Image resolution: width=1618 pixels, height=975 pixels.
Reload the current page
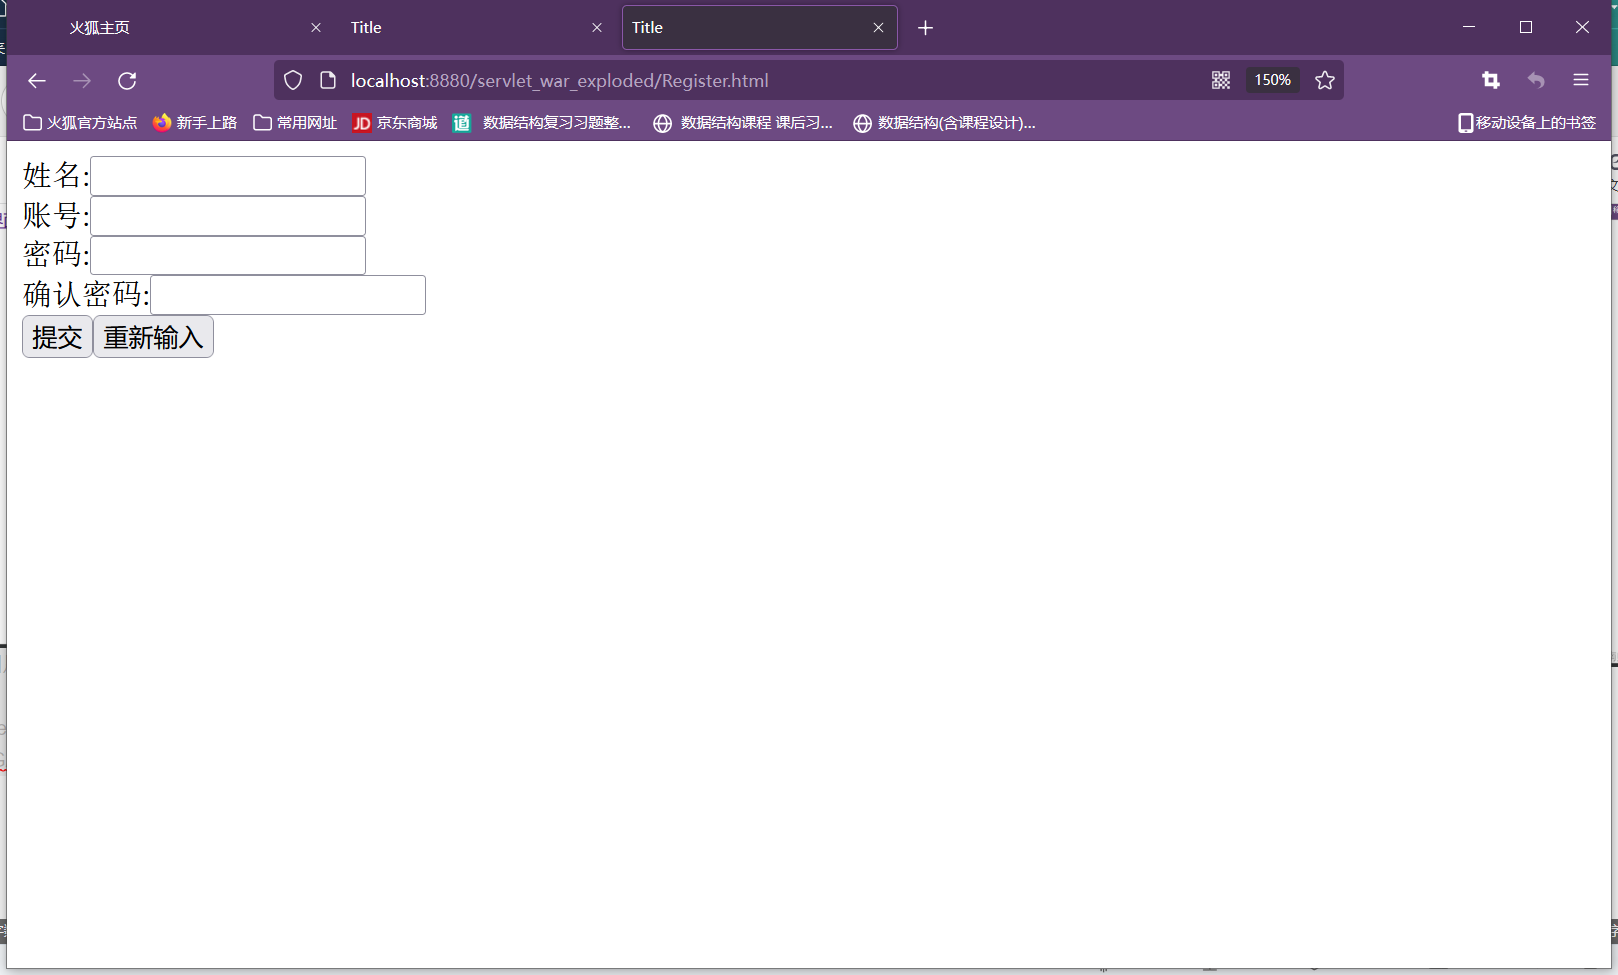coord(127,81)
